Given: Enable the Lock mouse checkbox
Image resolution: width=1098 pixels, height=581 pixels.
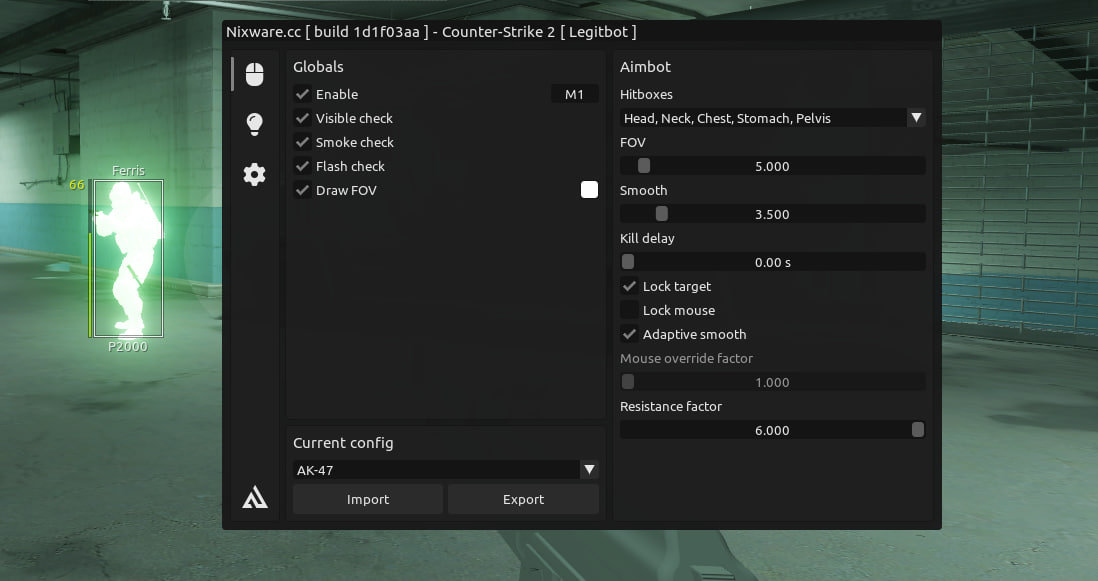Looking at the screenshot, I should click(629, 310).
